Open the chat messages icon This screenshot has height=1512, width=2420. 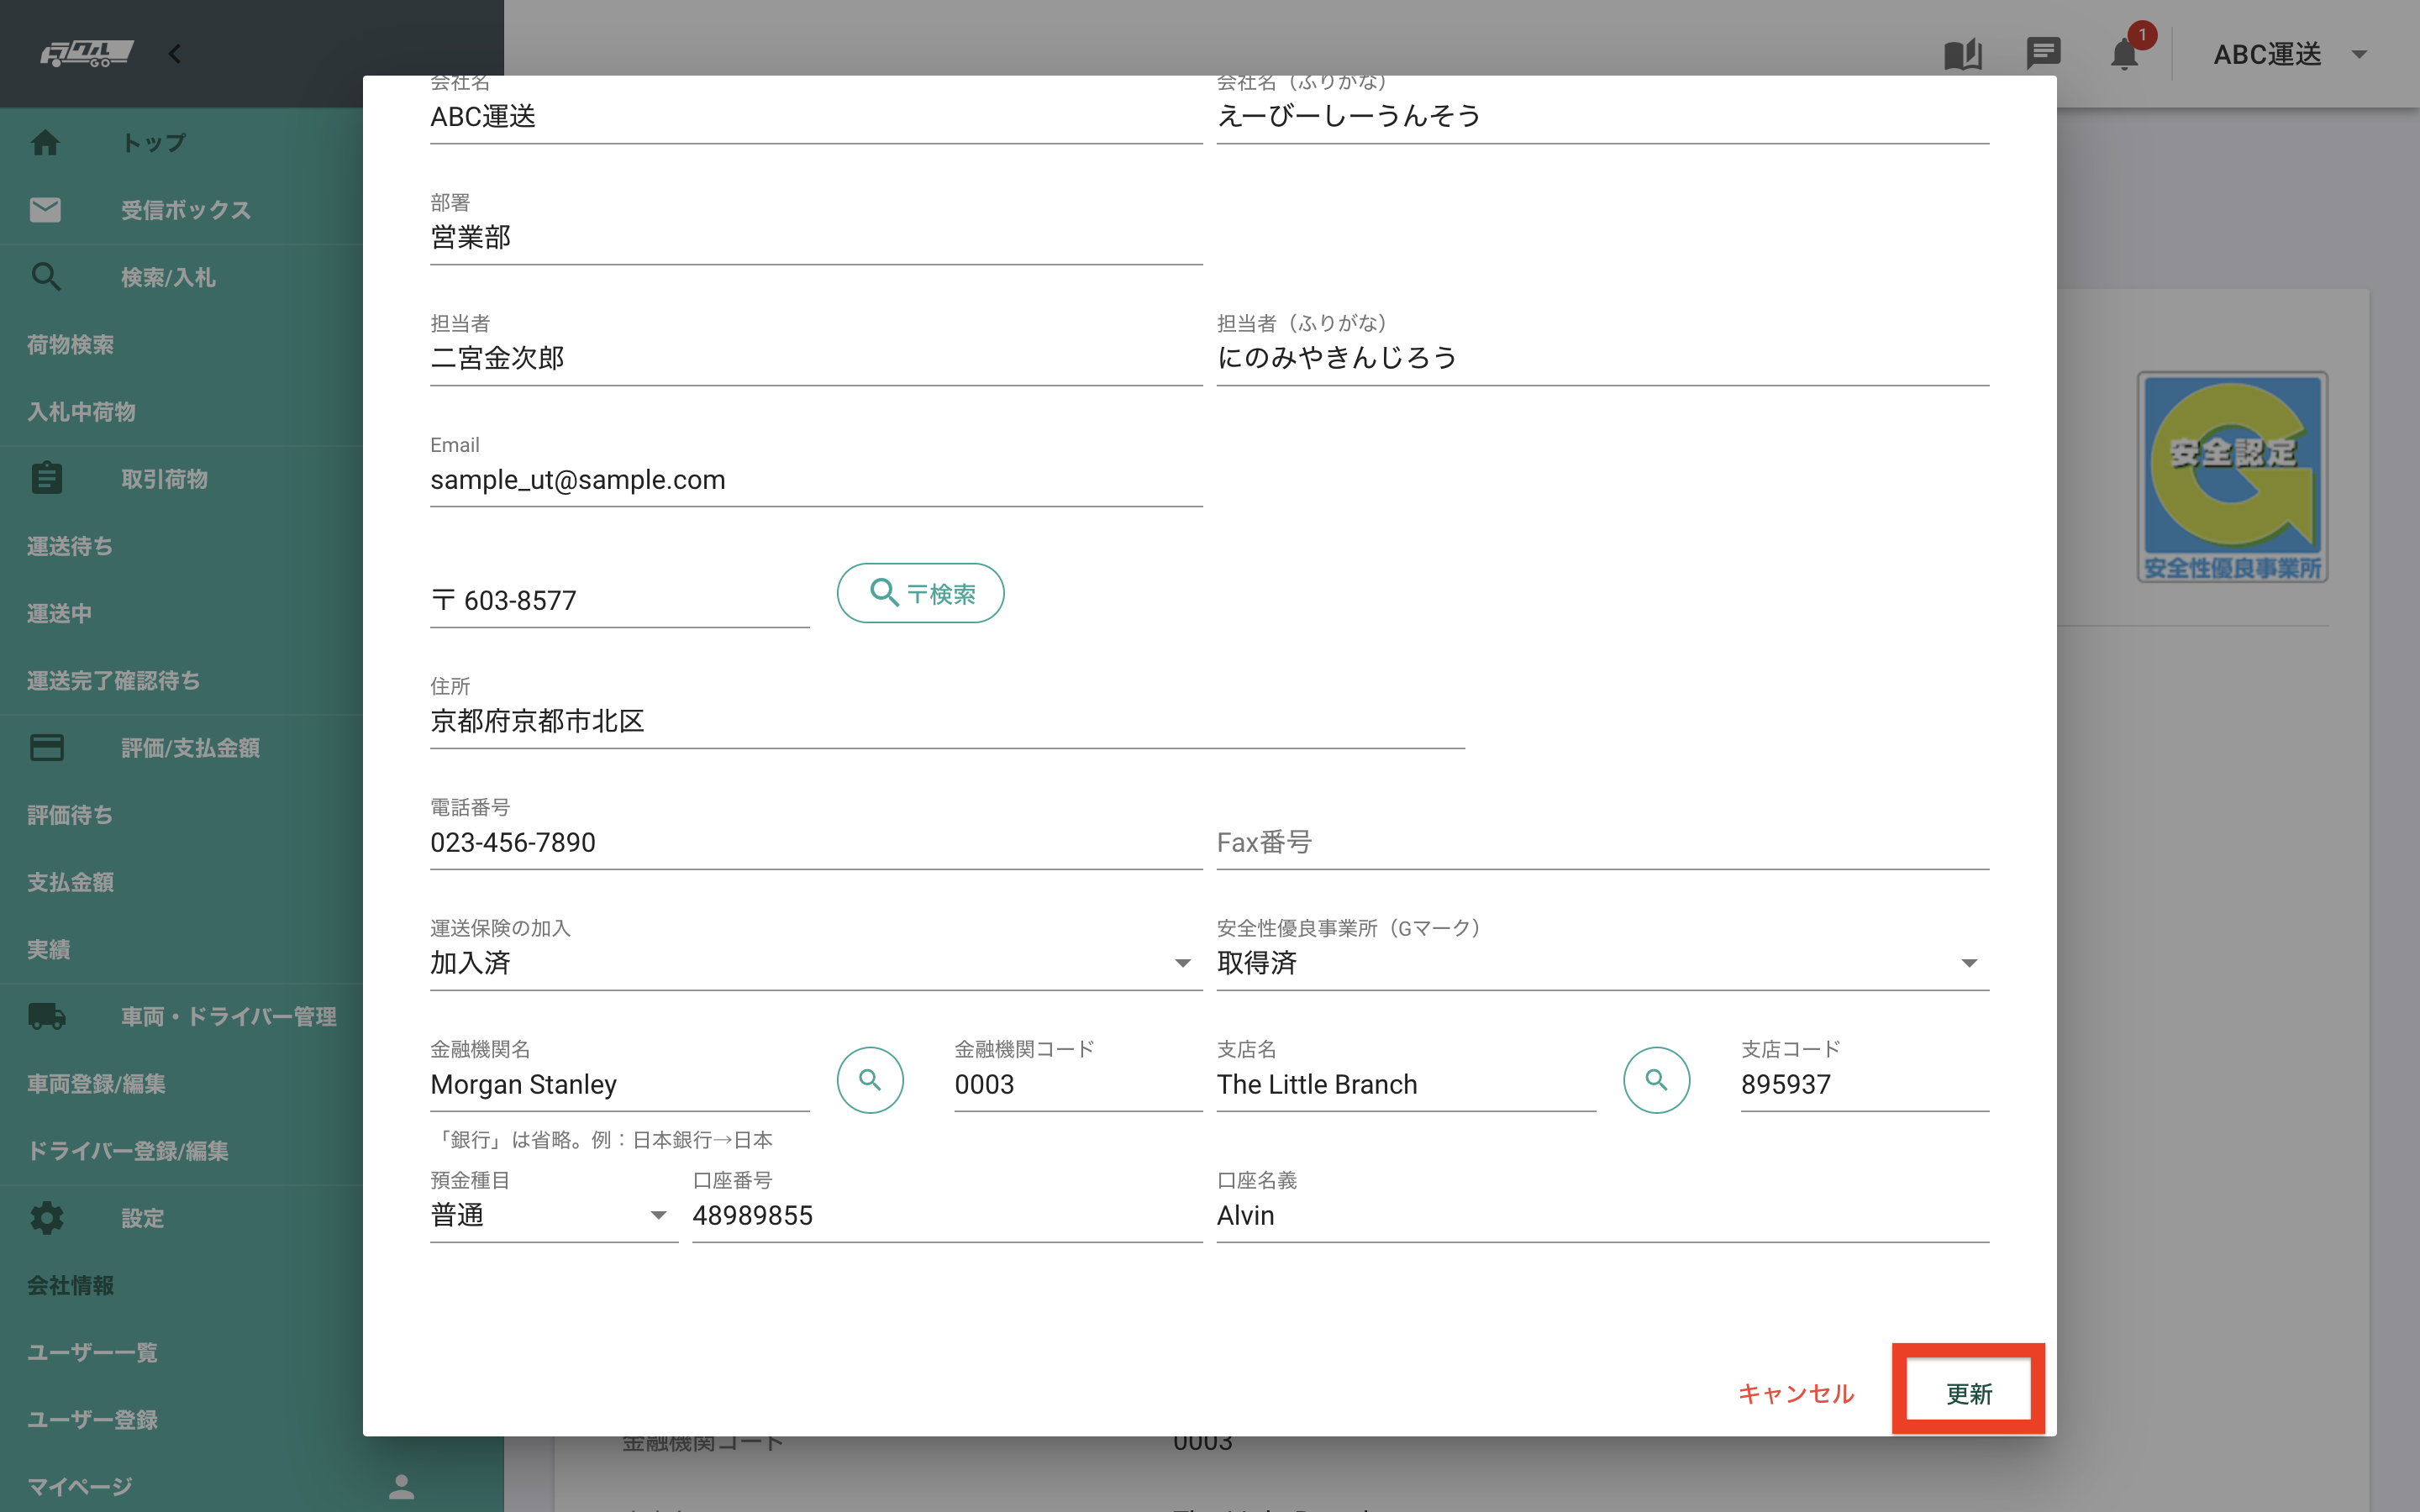[2043, 54]
